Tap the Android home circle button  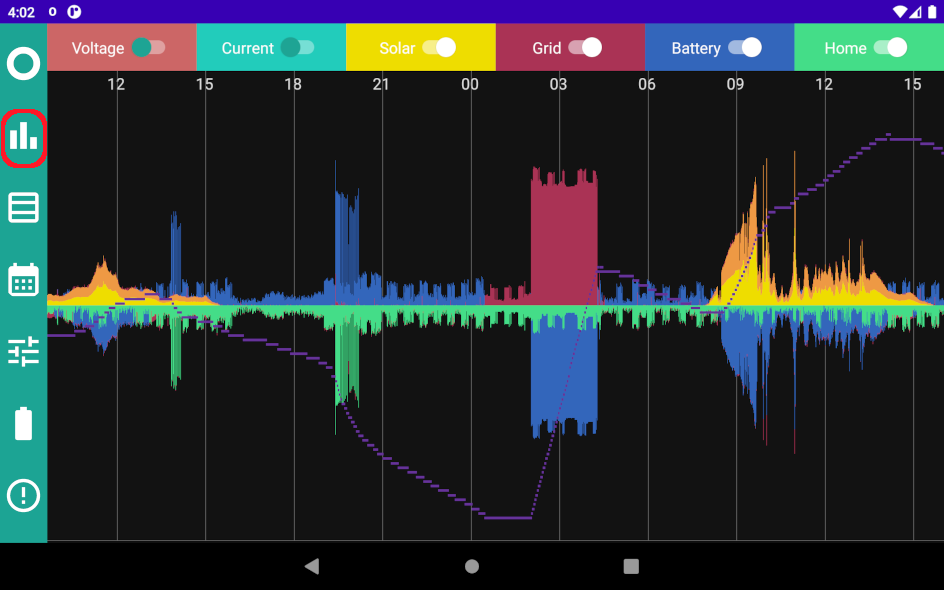pos(472,566)
